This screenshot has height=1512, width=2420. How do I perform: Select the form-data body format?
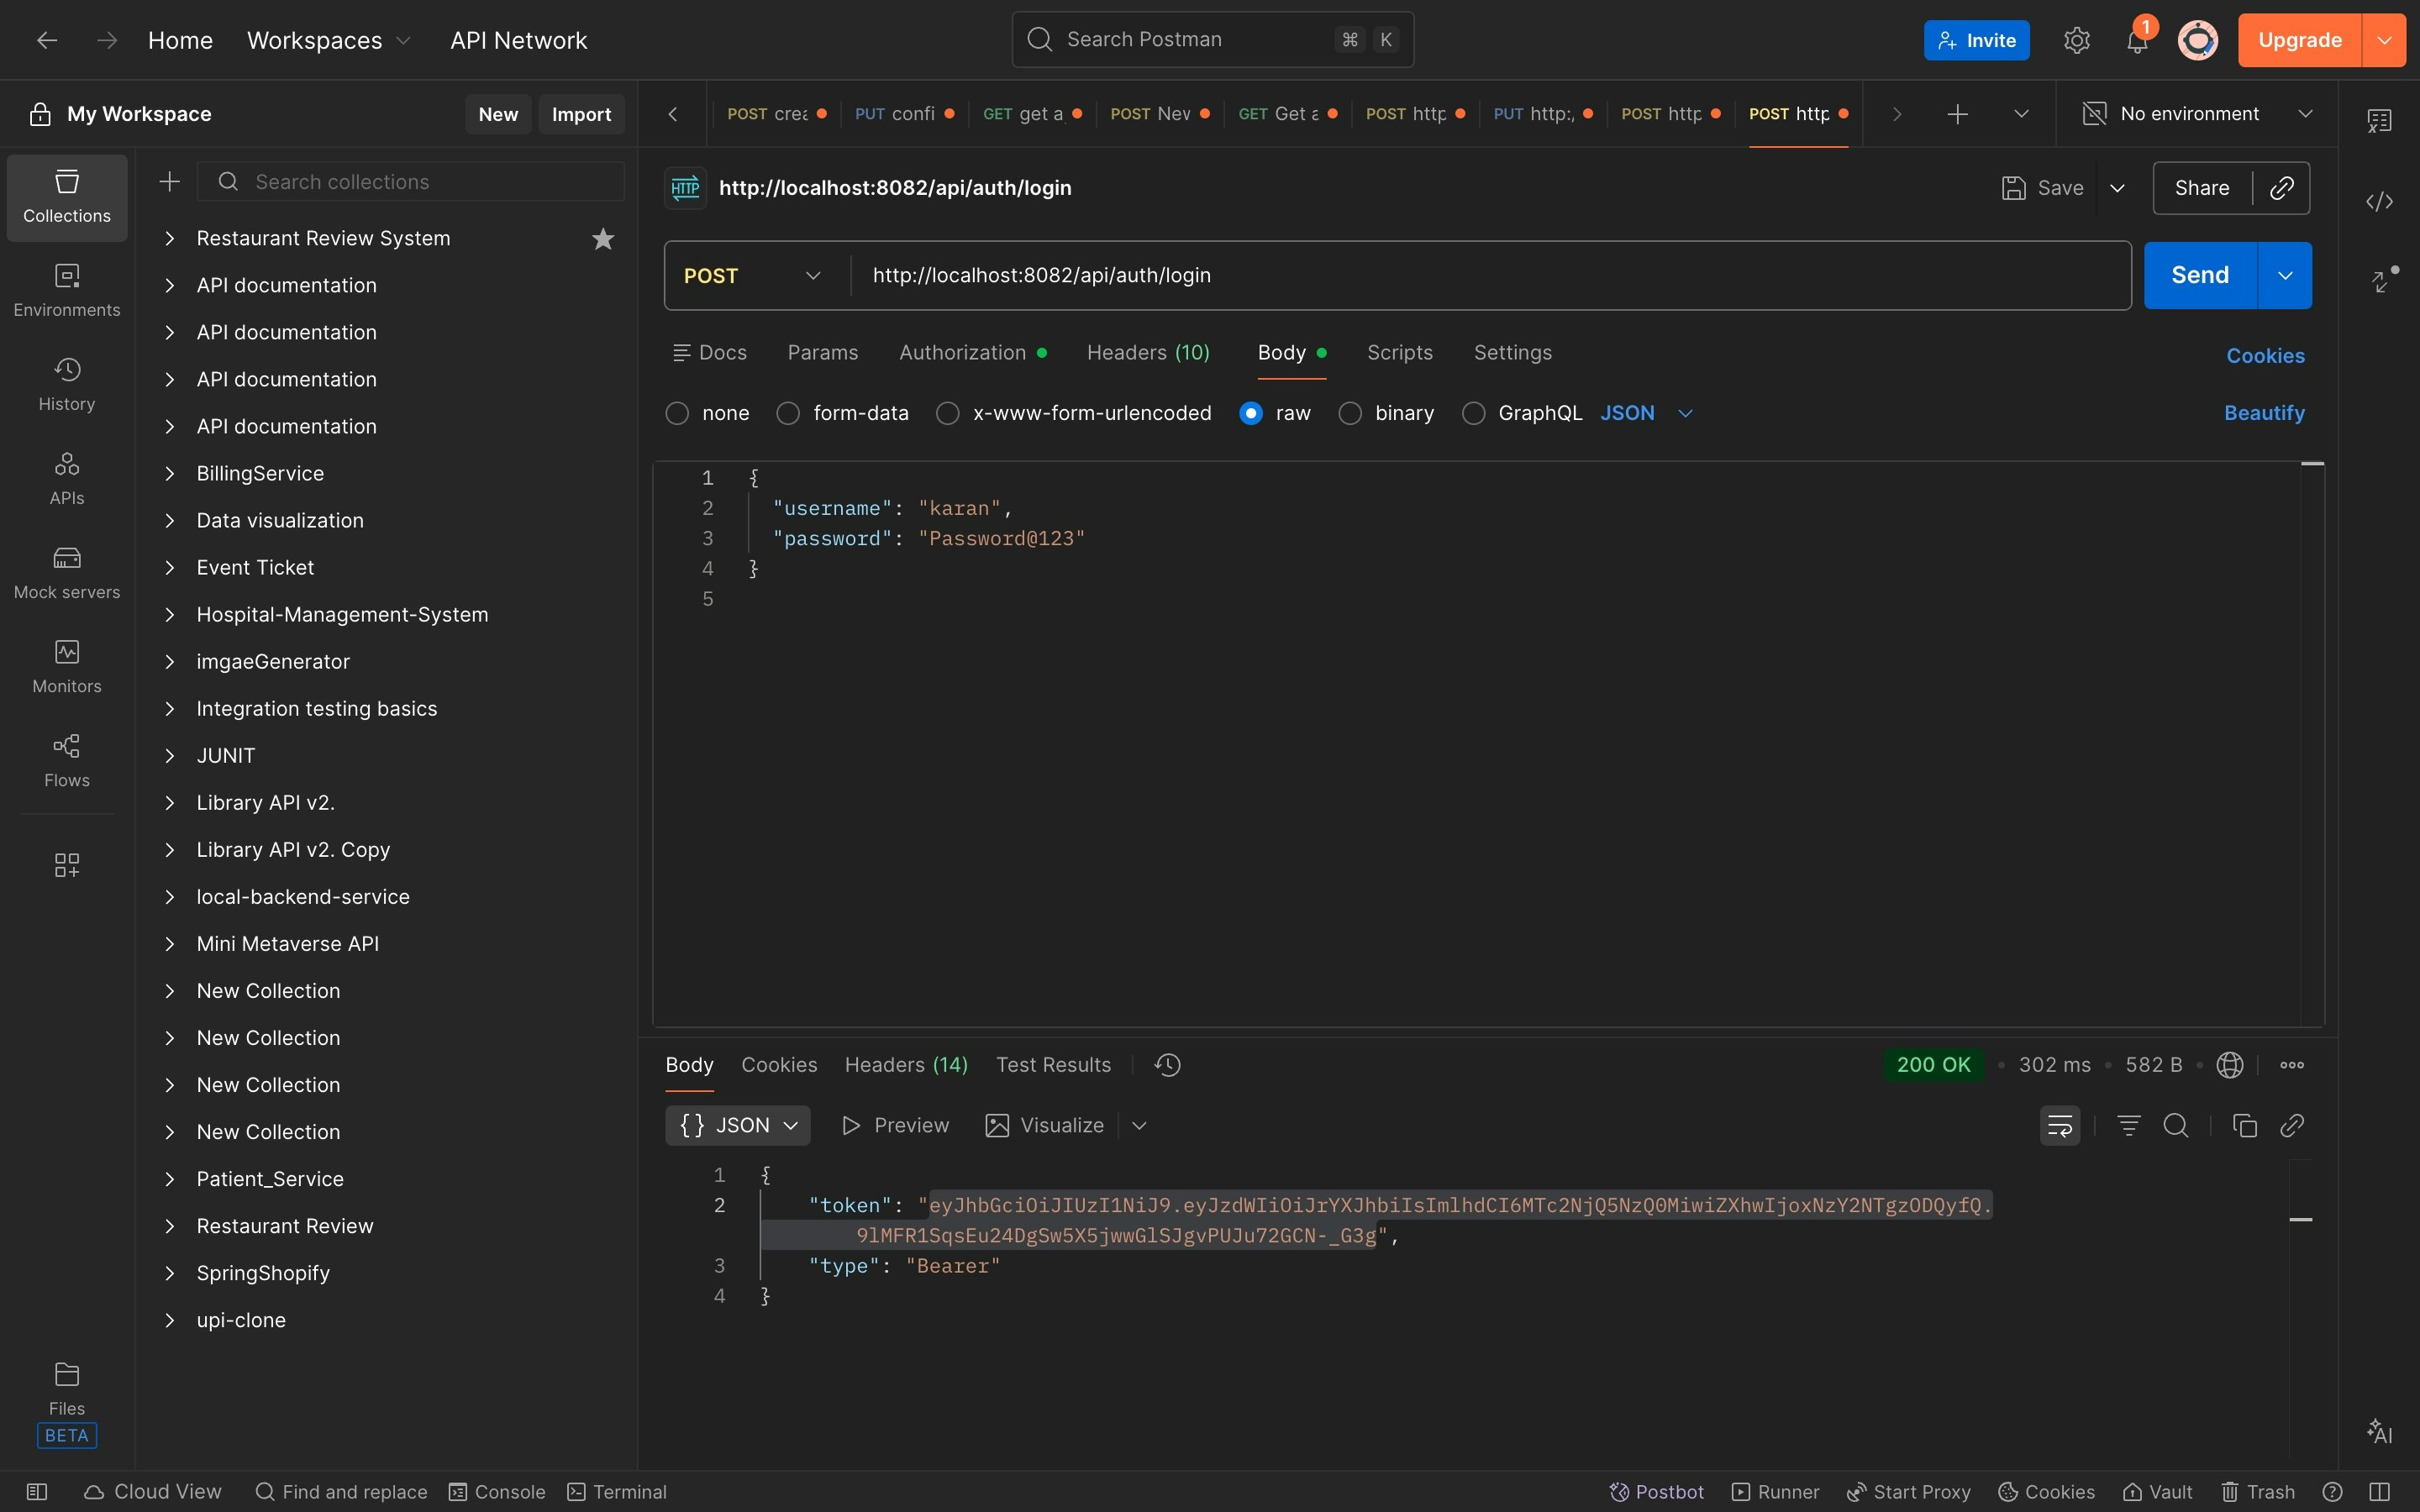point(789,413)
